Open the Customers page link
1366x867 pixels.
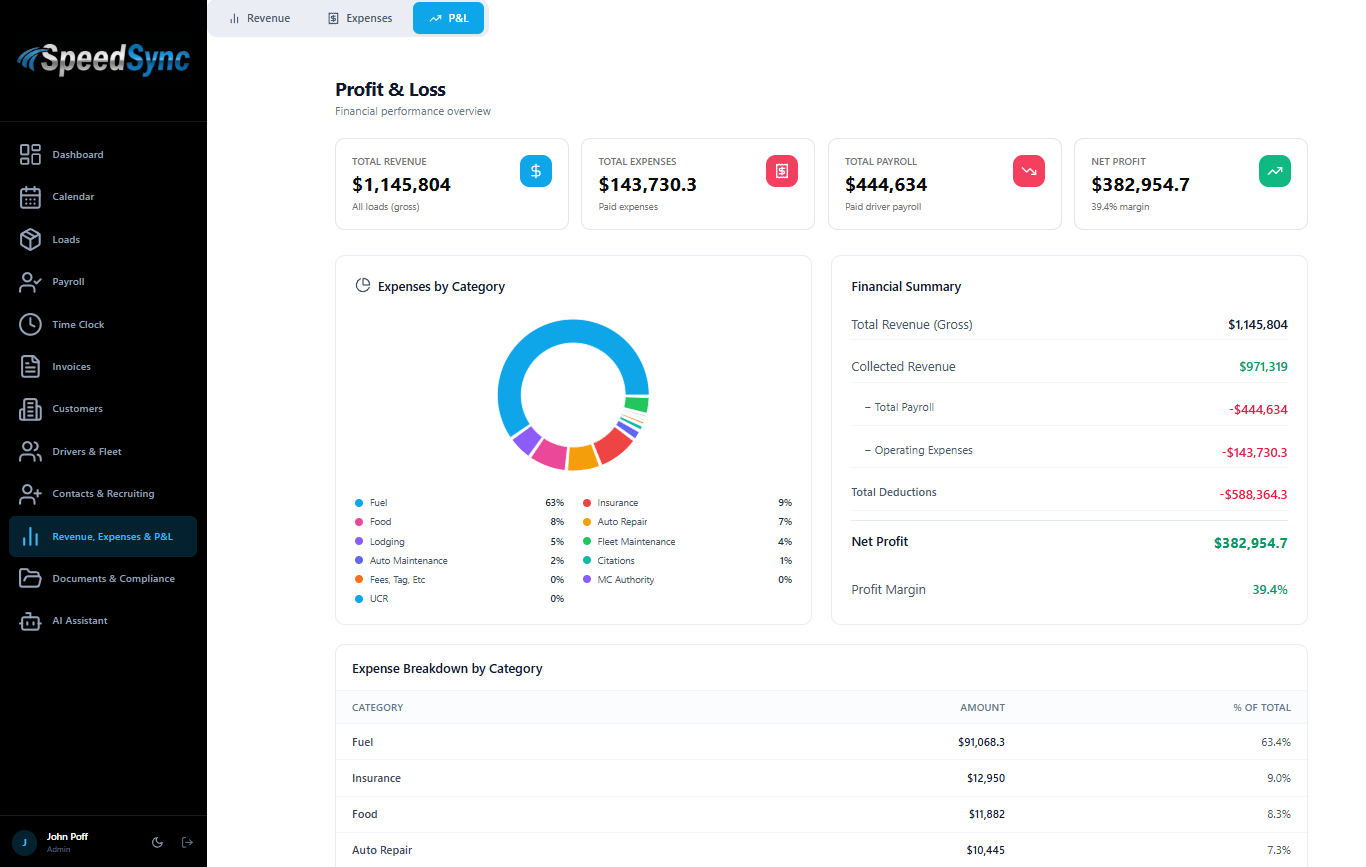(103, 409)
